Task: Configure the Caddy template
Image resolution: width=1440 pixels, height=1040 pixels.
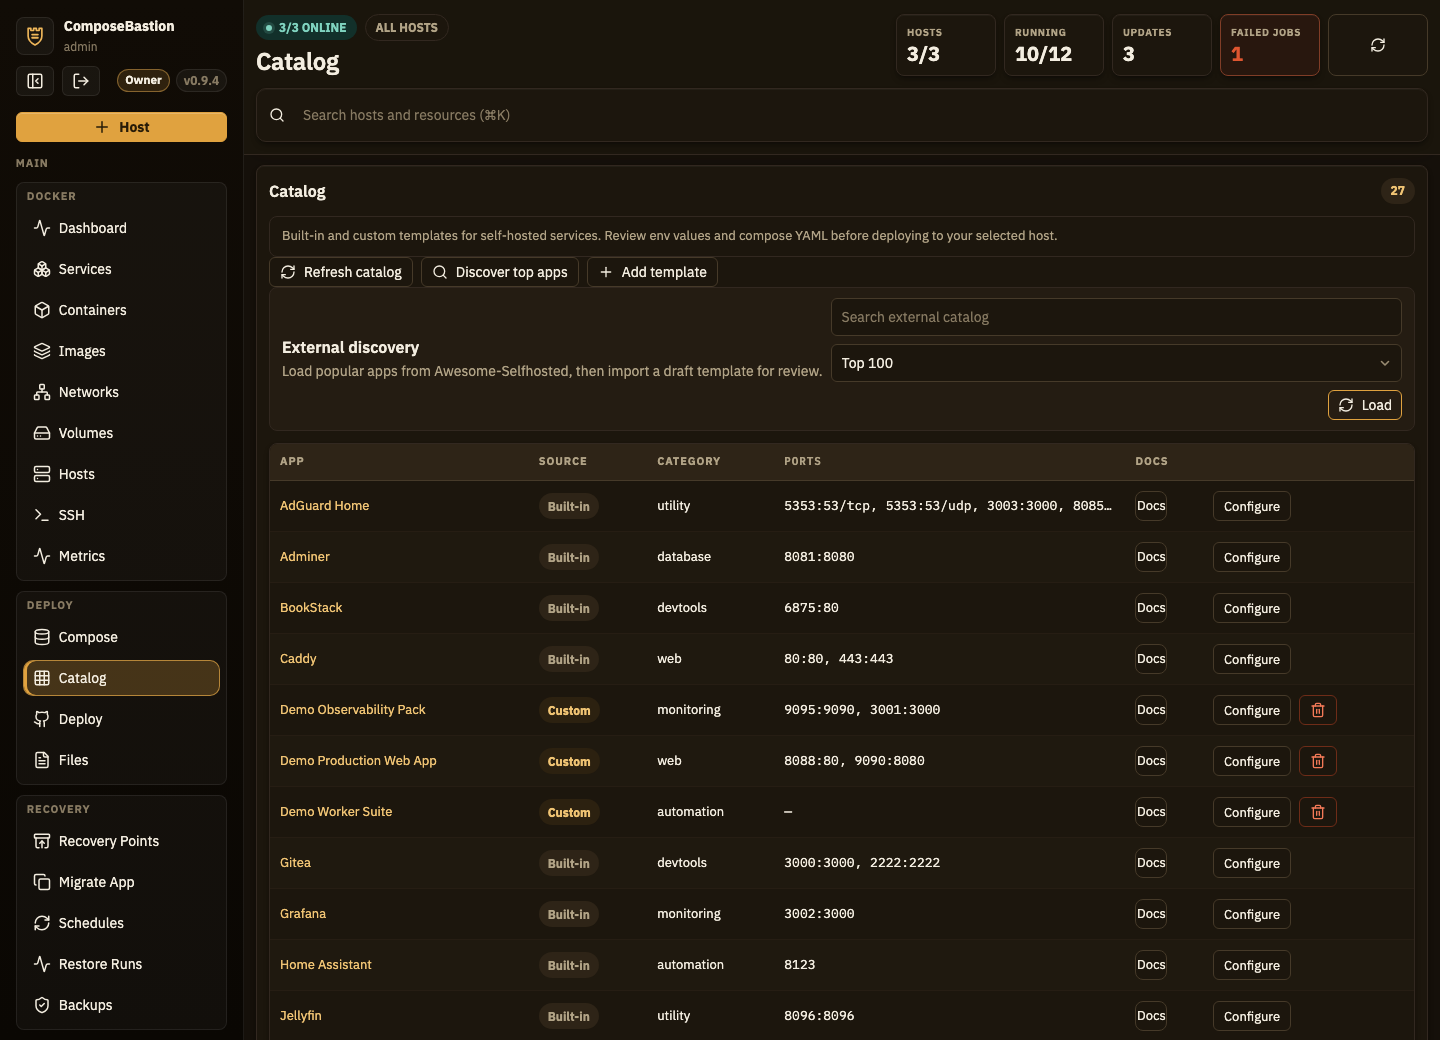Action: pyautogui.click(x=1251, y=659)
